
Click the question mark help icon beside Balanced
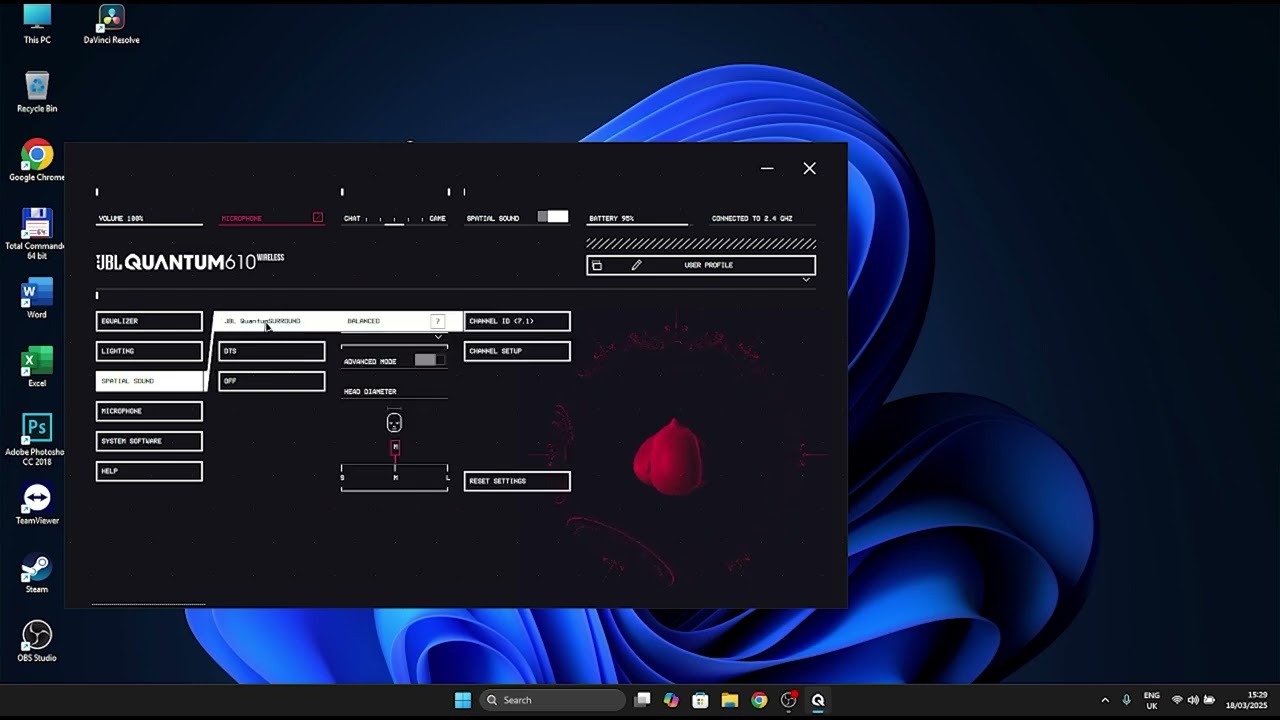(x=437, y=321)
